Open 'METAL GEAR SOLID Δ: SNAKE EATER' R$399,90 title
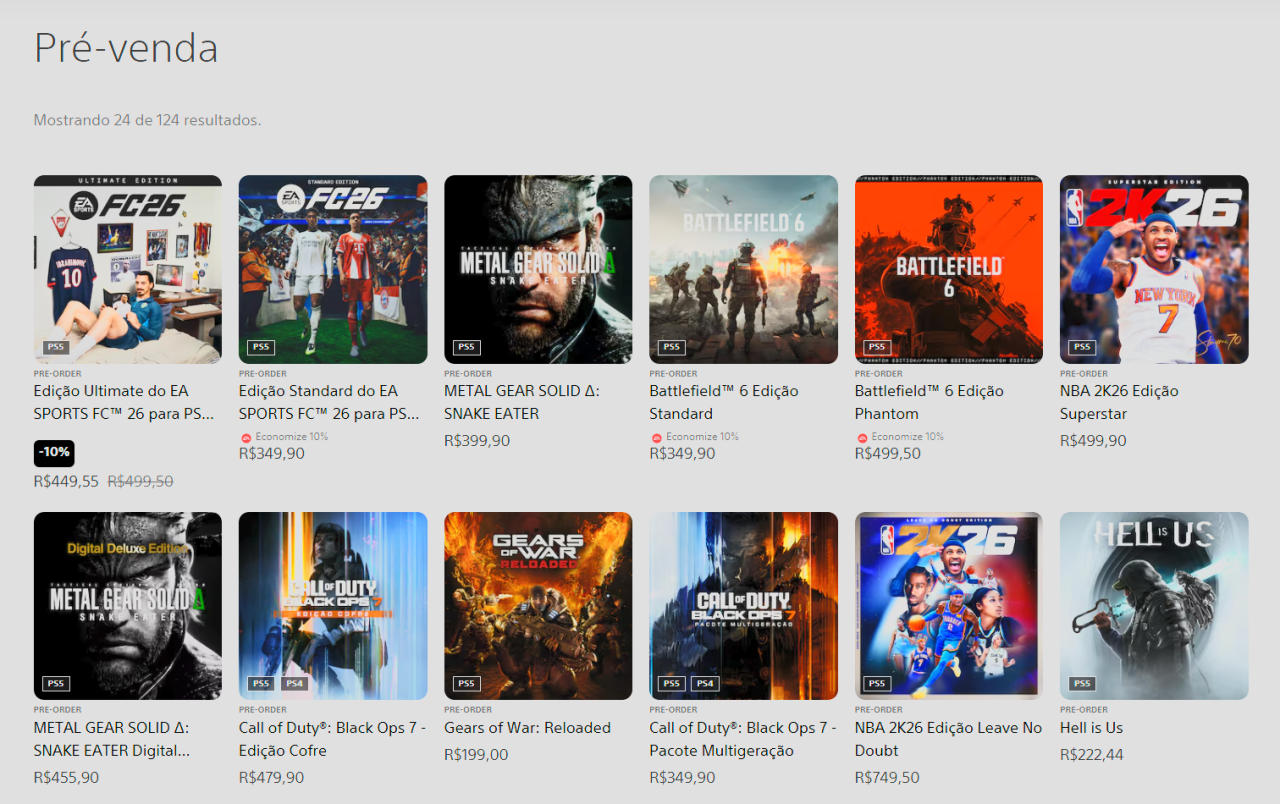 522,402
